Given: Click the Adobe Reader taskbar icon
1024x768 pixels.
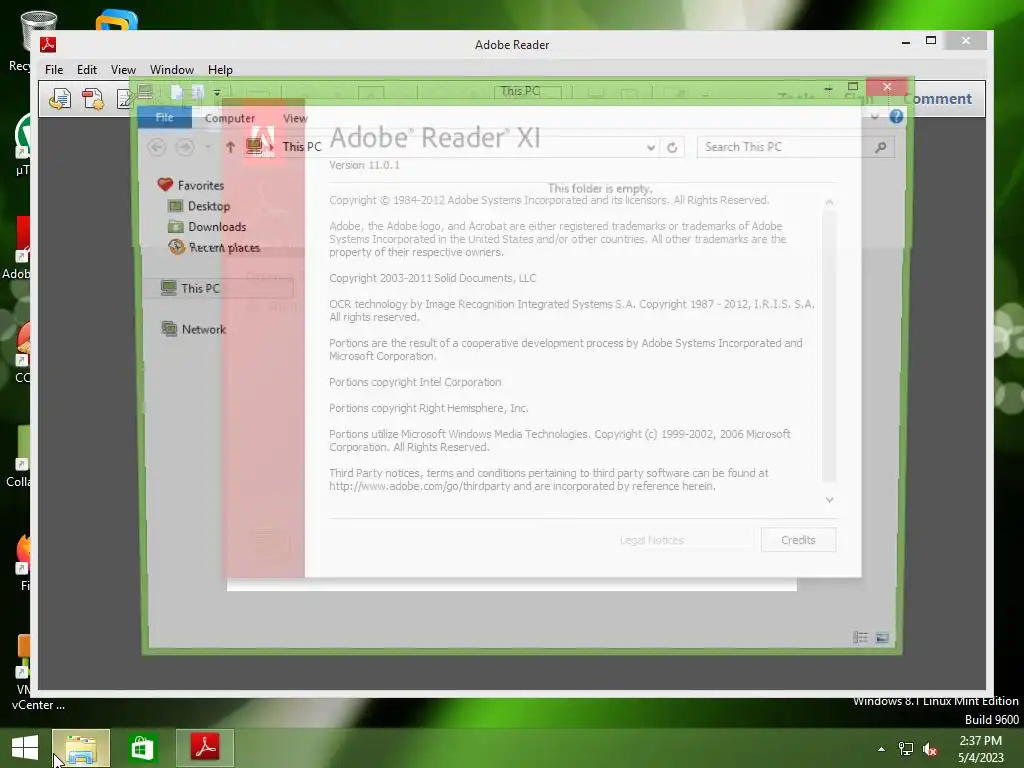Looking at the screenshot, I should coord(204,748).
